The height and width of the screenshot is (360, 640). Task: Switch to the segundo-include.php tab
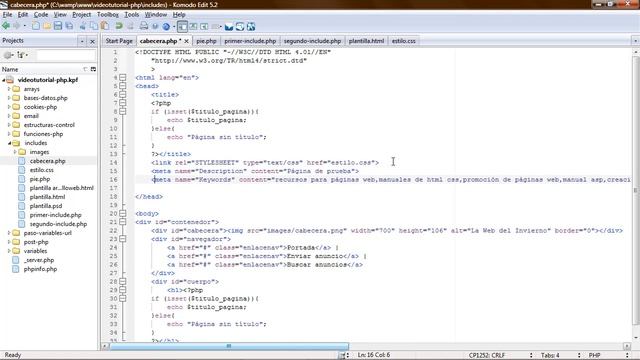click(312, 41)
